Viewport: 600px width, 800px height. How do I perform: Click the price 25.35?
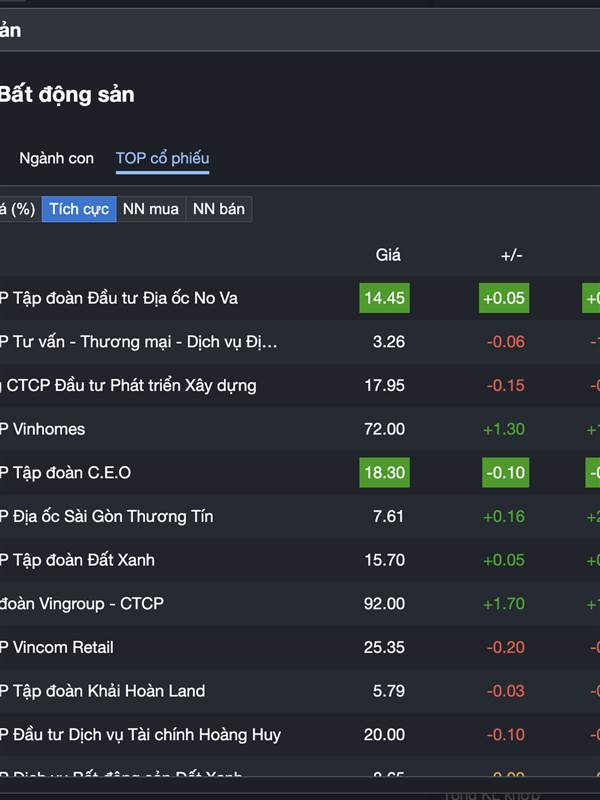(385, 647)
